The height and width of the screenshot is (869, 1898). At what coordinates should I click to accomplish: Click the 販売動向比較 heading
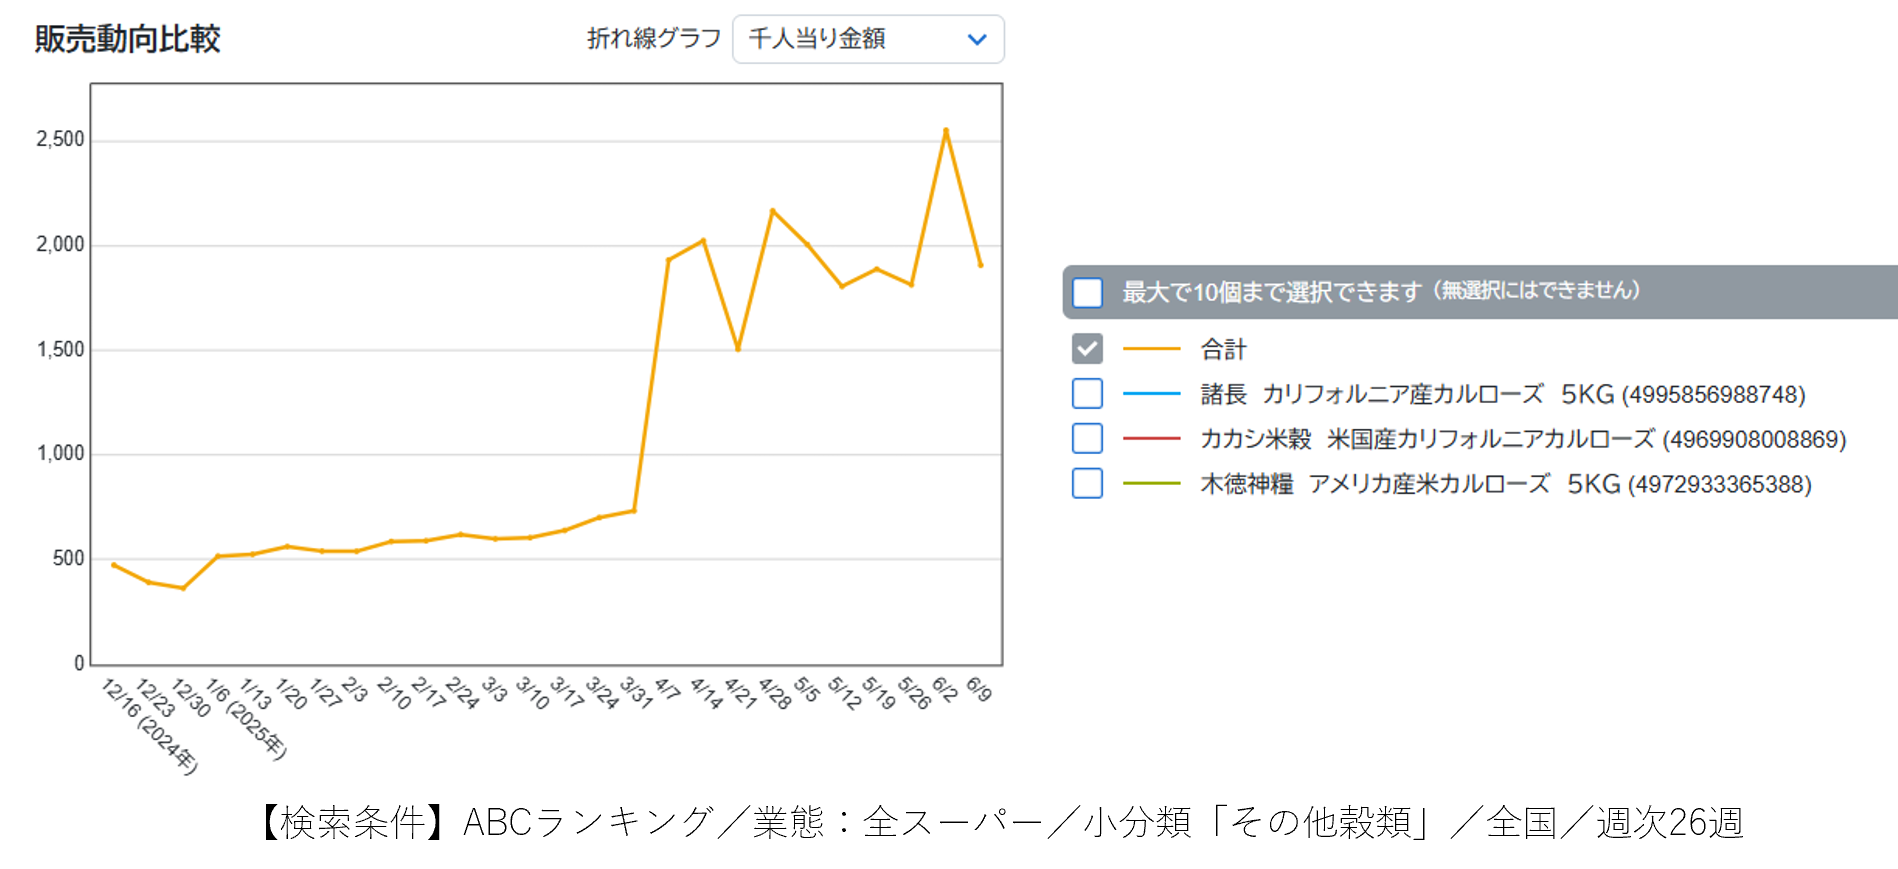click(127, 39)
